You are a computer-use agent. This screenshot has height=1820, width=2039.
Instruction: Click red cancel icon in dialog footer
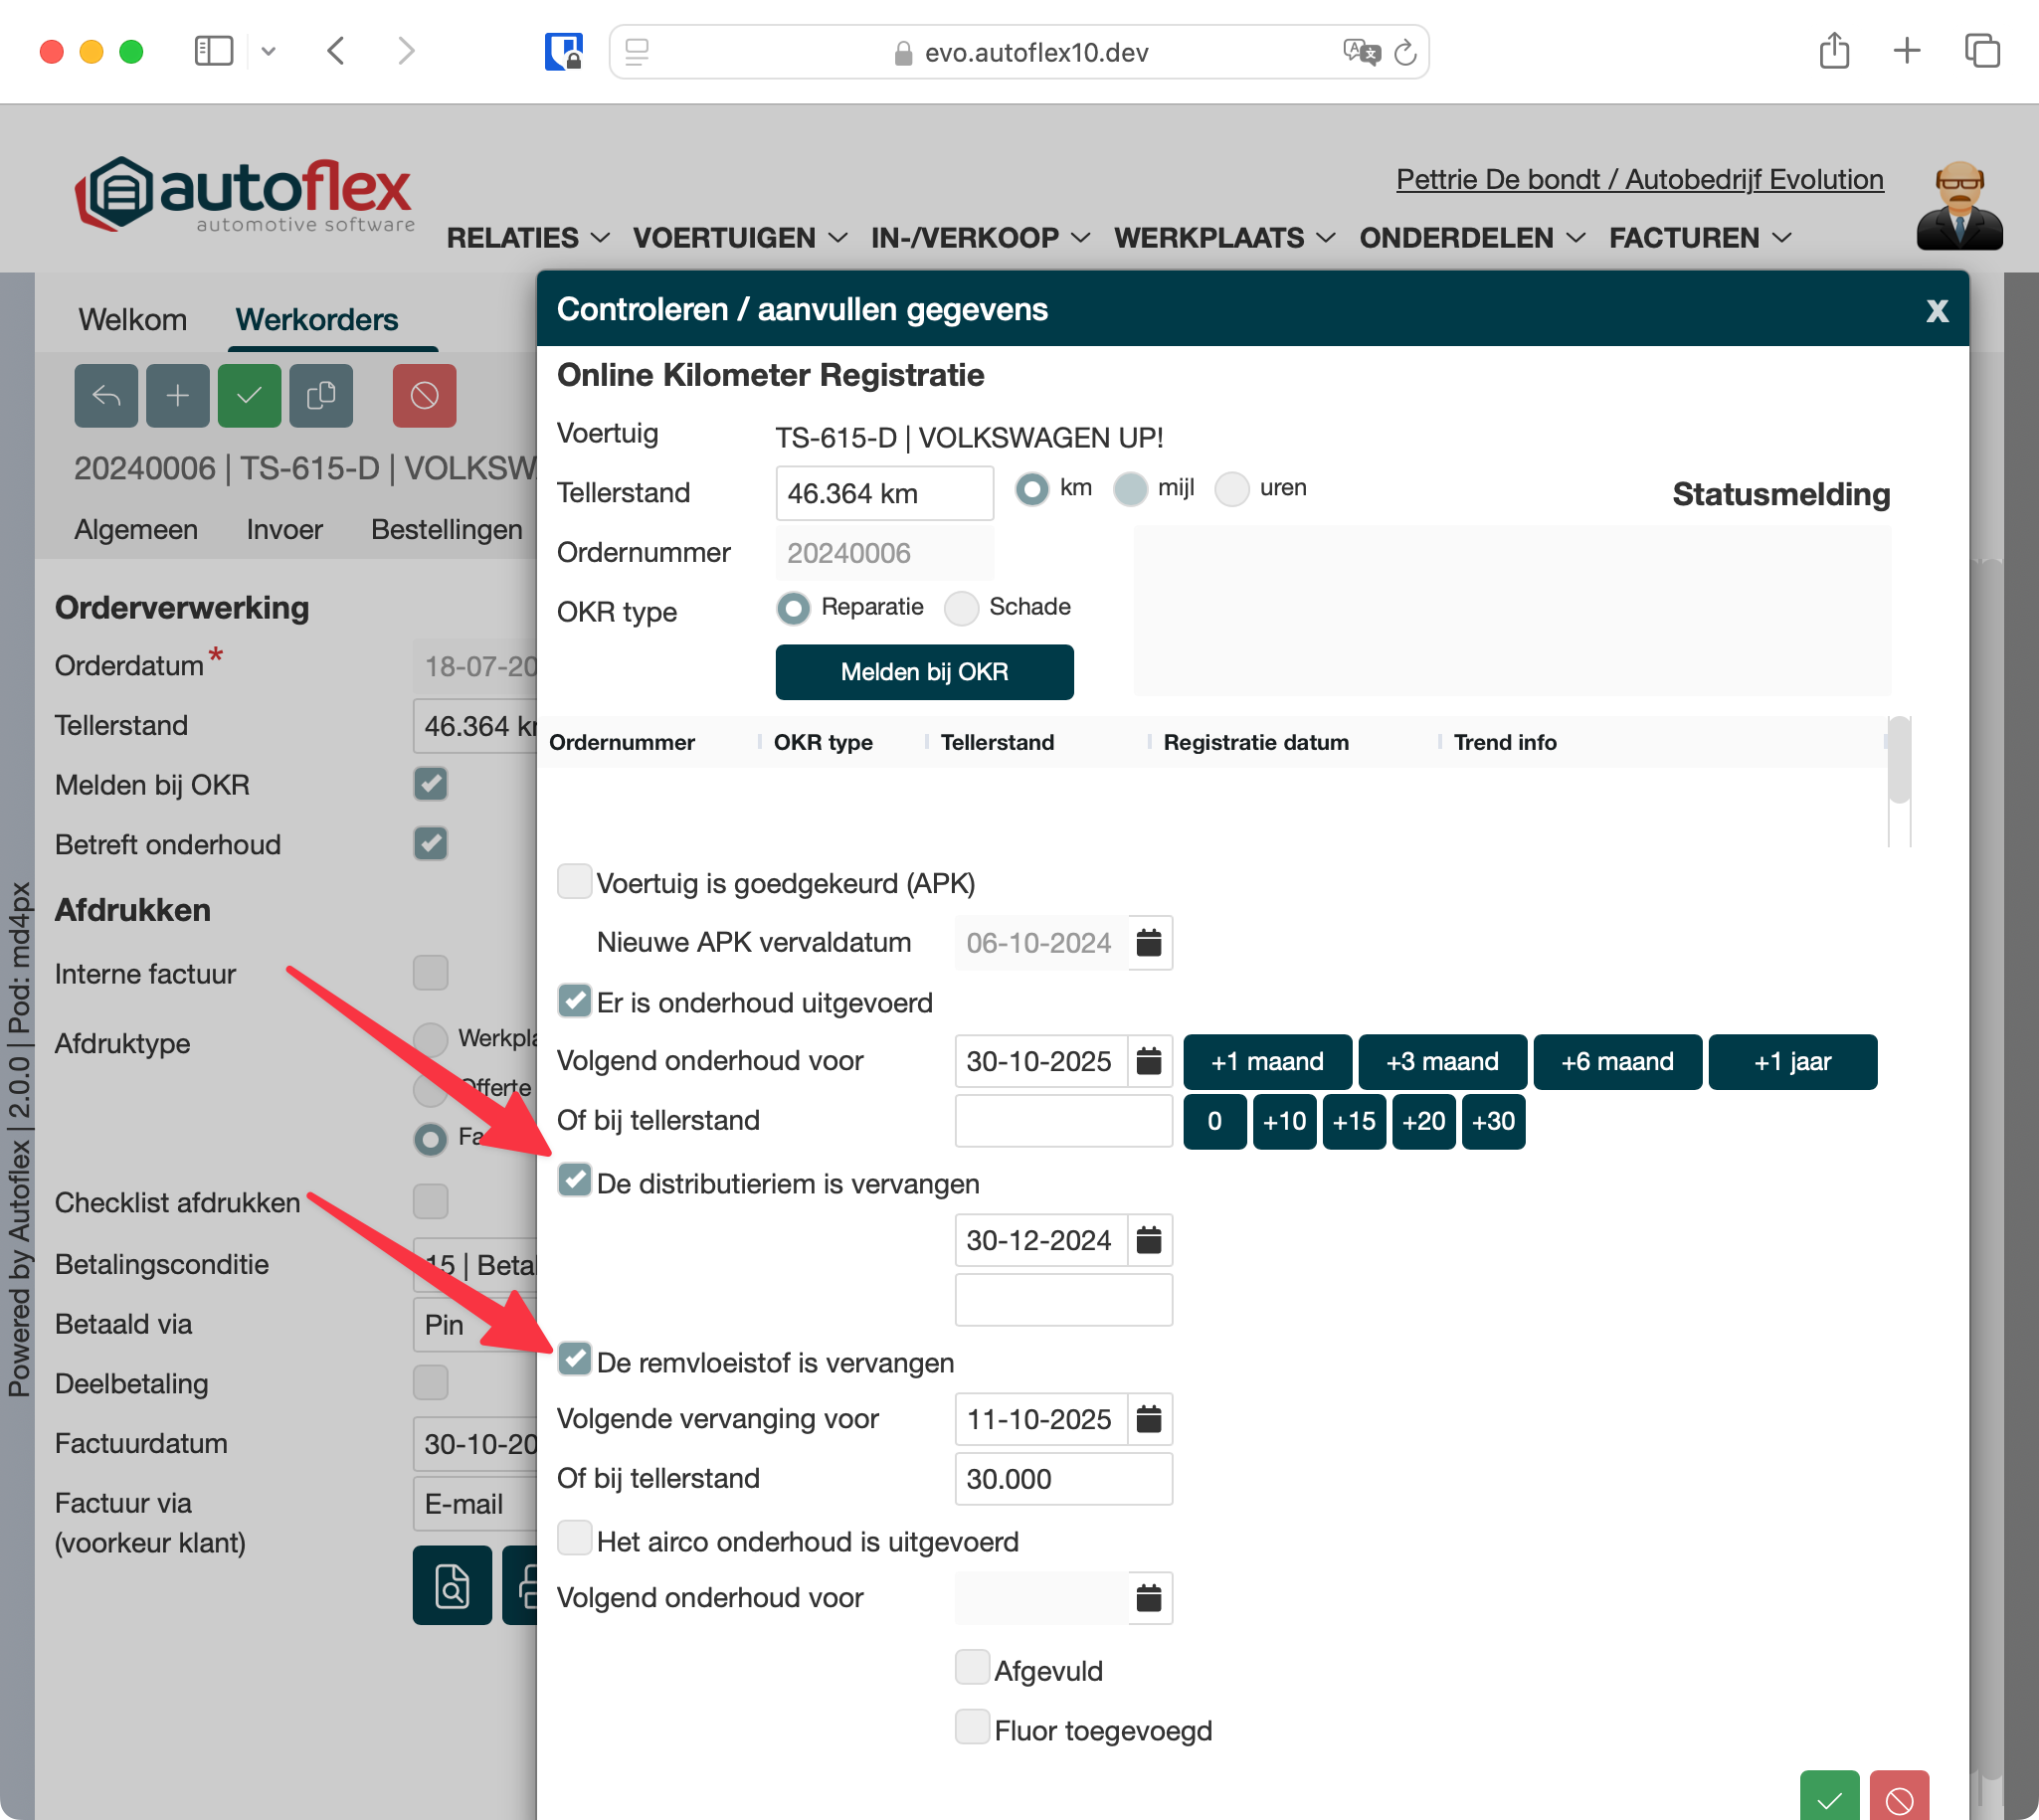(x=1898, y=1798)
